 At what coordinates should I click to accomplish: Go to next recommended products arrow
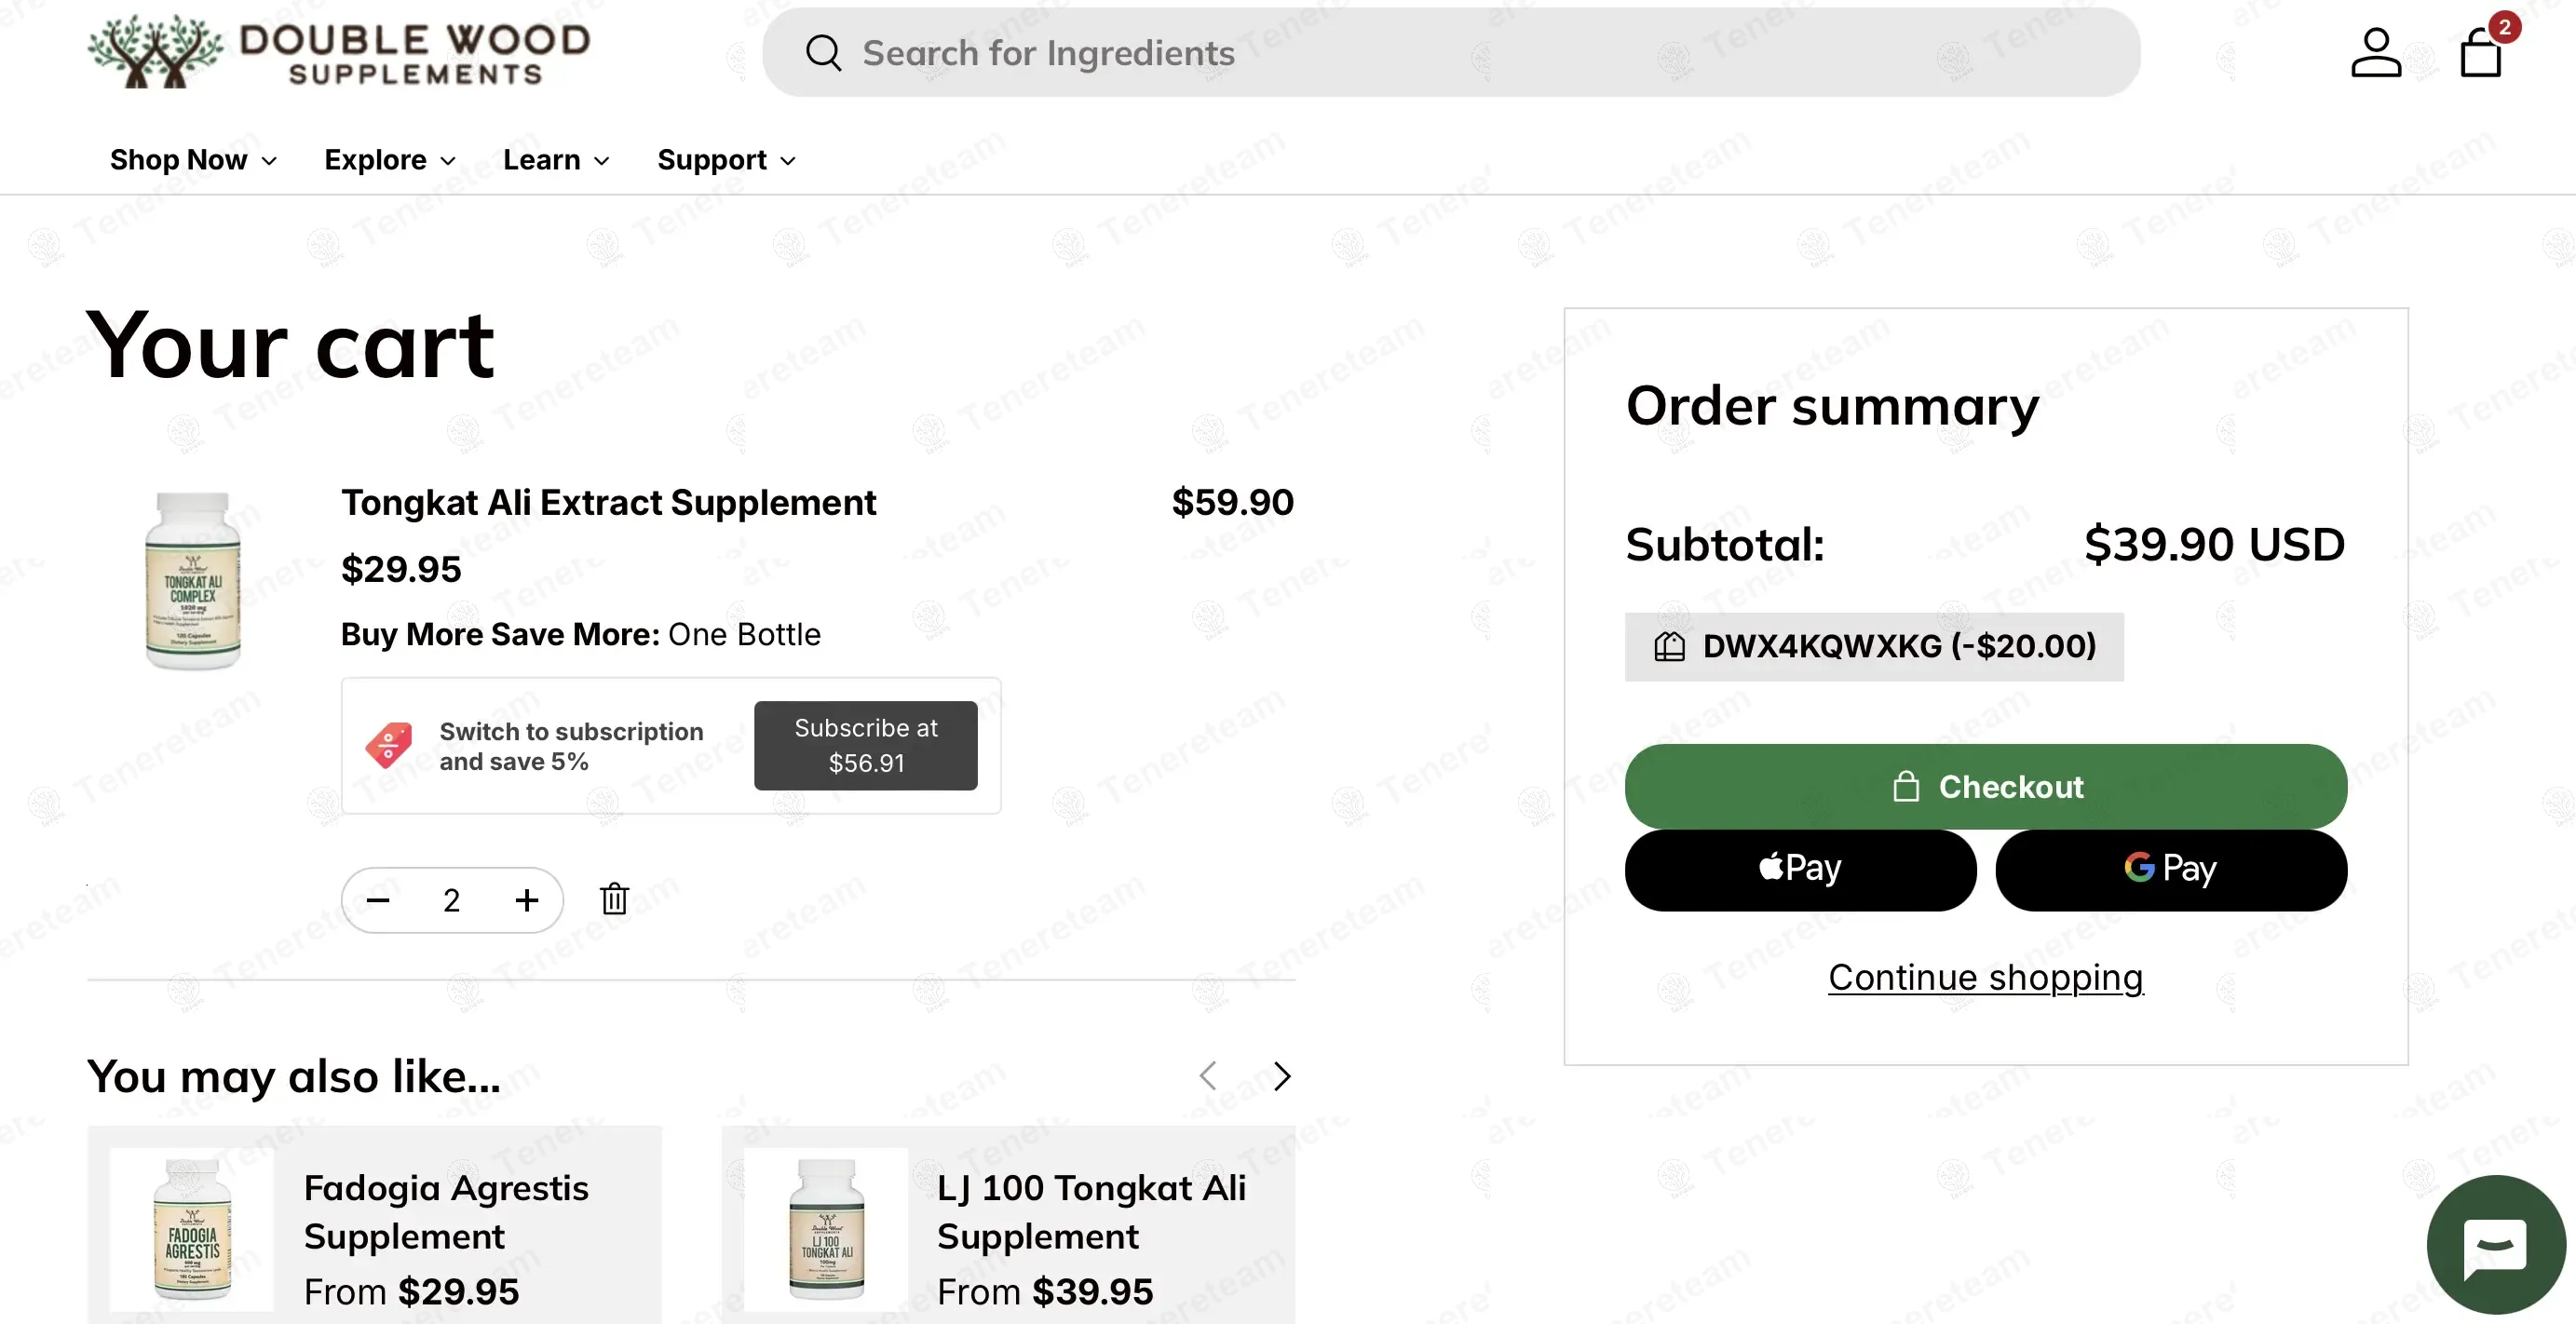tap(1282, 1076)
